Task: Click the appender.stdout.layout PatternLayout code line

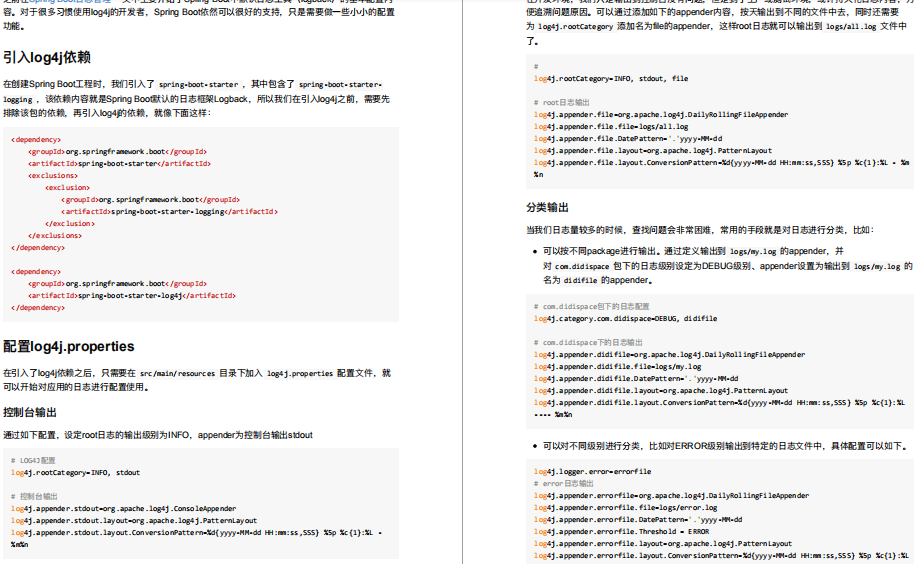Action: pos(133,520)
